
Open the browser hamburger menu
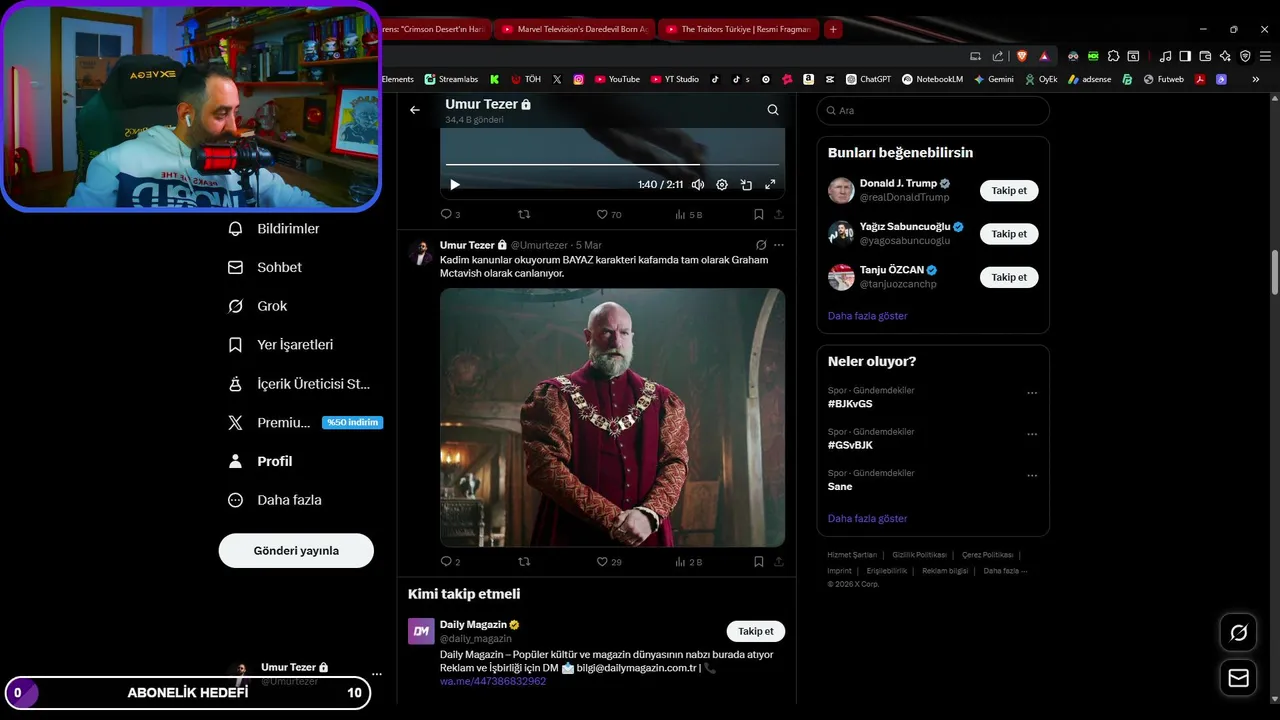(x=1264, y=56)
